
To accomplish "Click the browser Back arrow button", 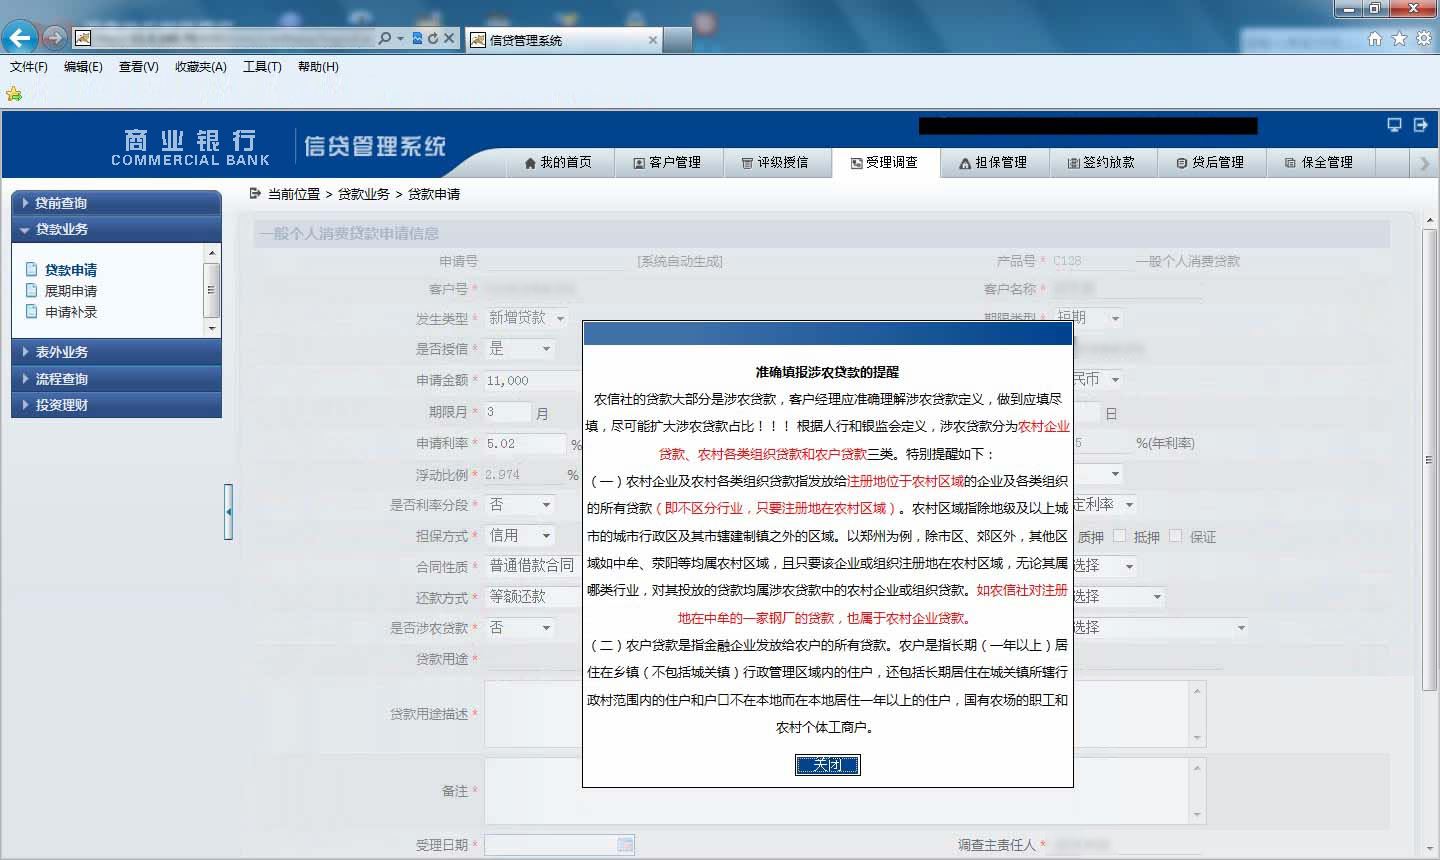I will pos(20,38).
